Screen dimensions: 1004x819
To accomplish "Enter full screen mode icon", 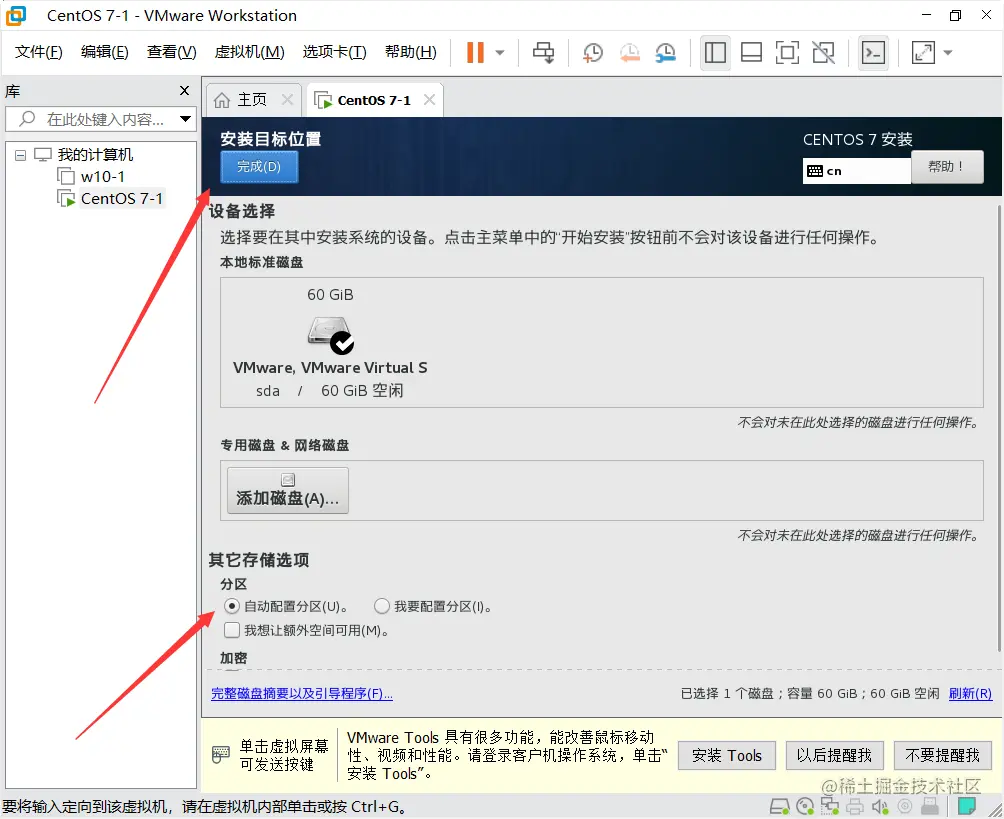I will pyautogui.click(x=787, y=53).
